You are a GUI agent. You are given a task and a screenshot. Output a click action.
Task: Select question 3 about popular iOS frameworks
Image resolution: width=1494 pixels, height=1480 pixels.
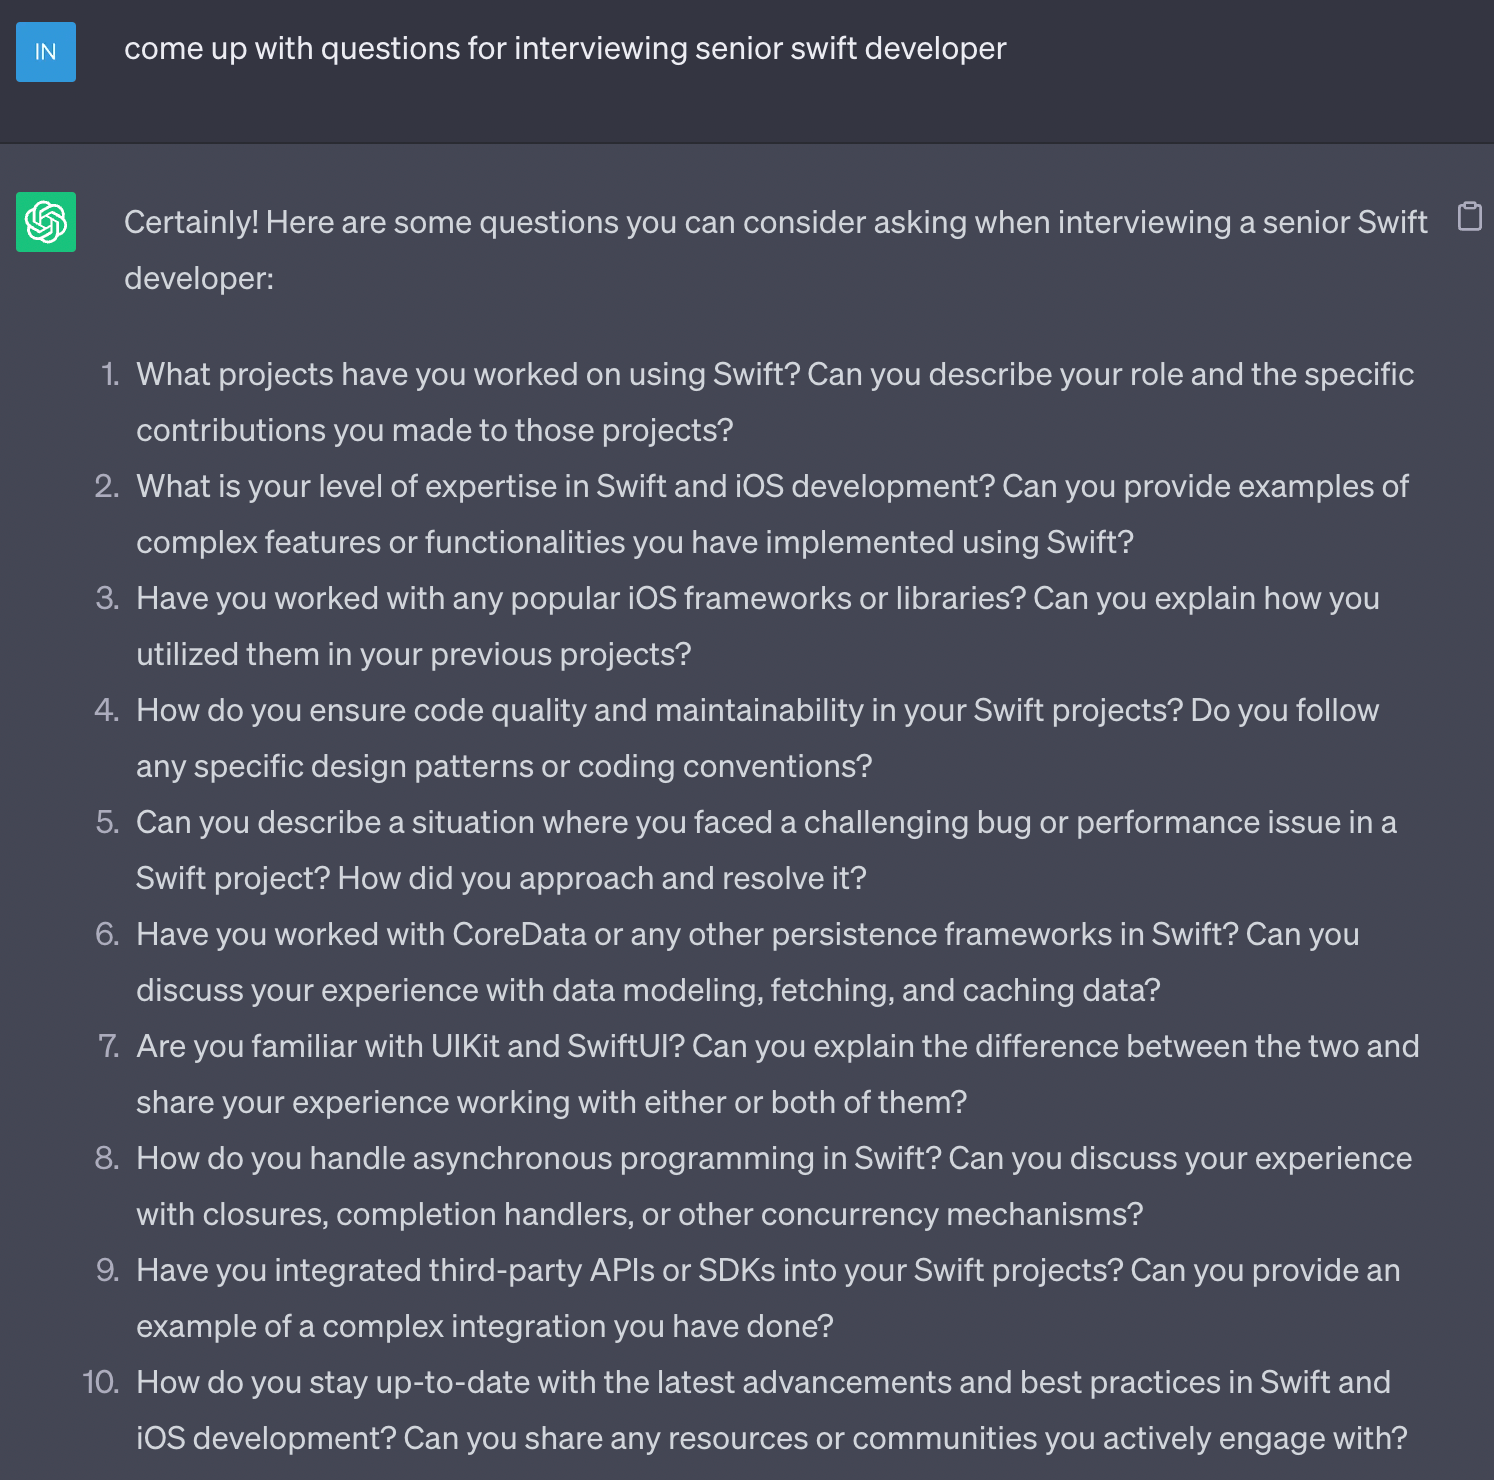tap(758, 626)
